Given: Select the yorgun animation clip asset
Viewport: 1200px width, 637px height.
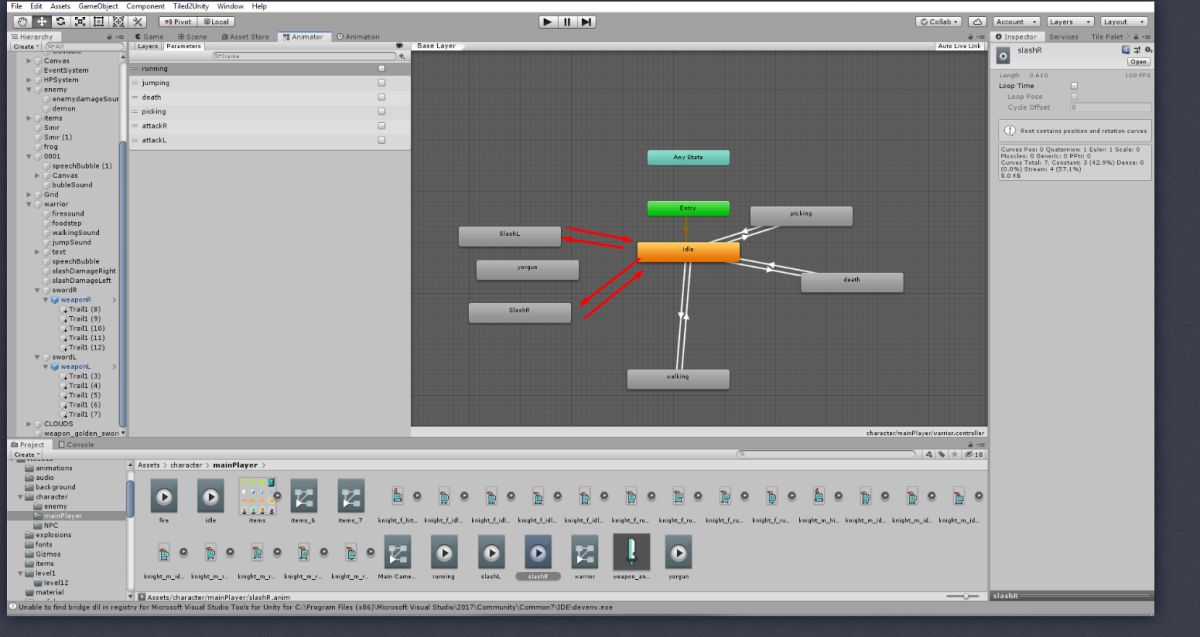Looking at the screenshot, I should click(x=679, y=551).
